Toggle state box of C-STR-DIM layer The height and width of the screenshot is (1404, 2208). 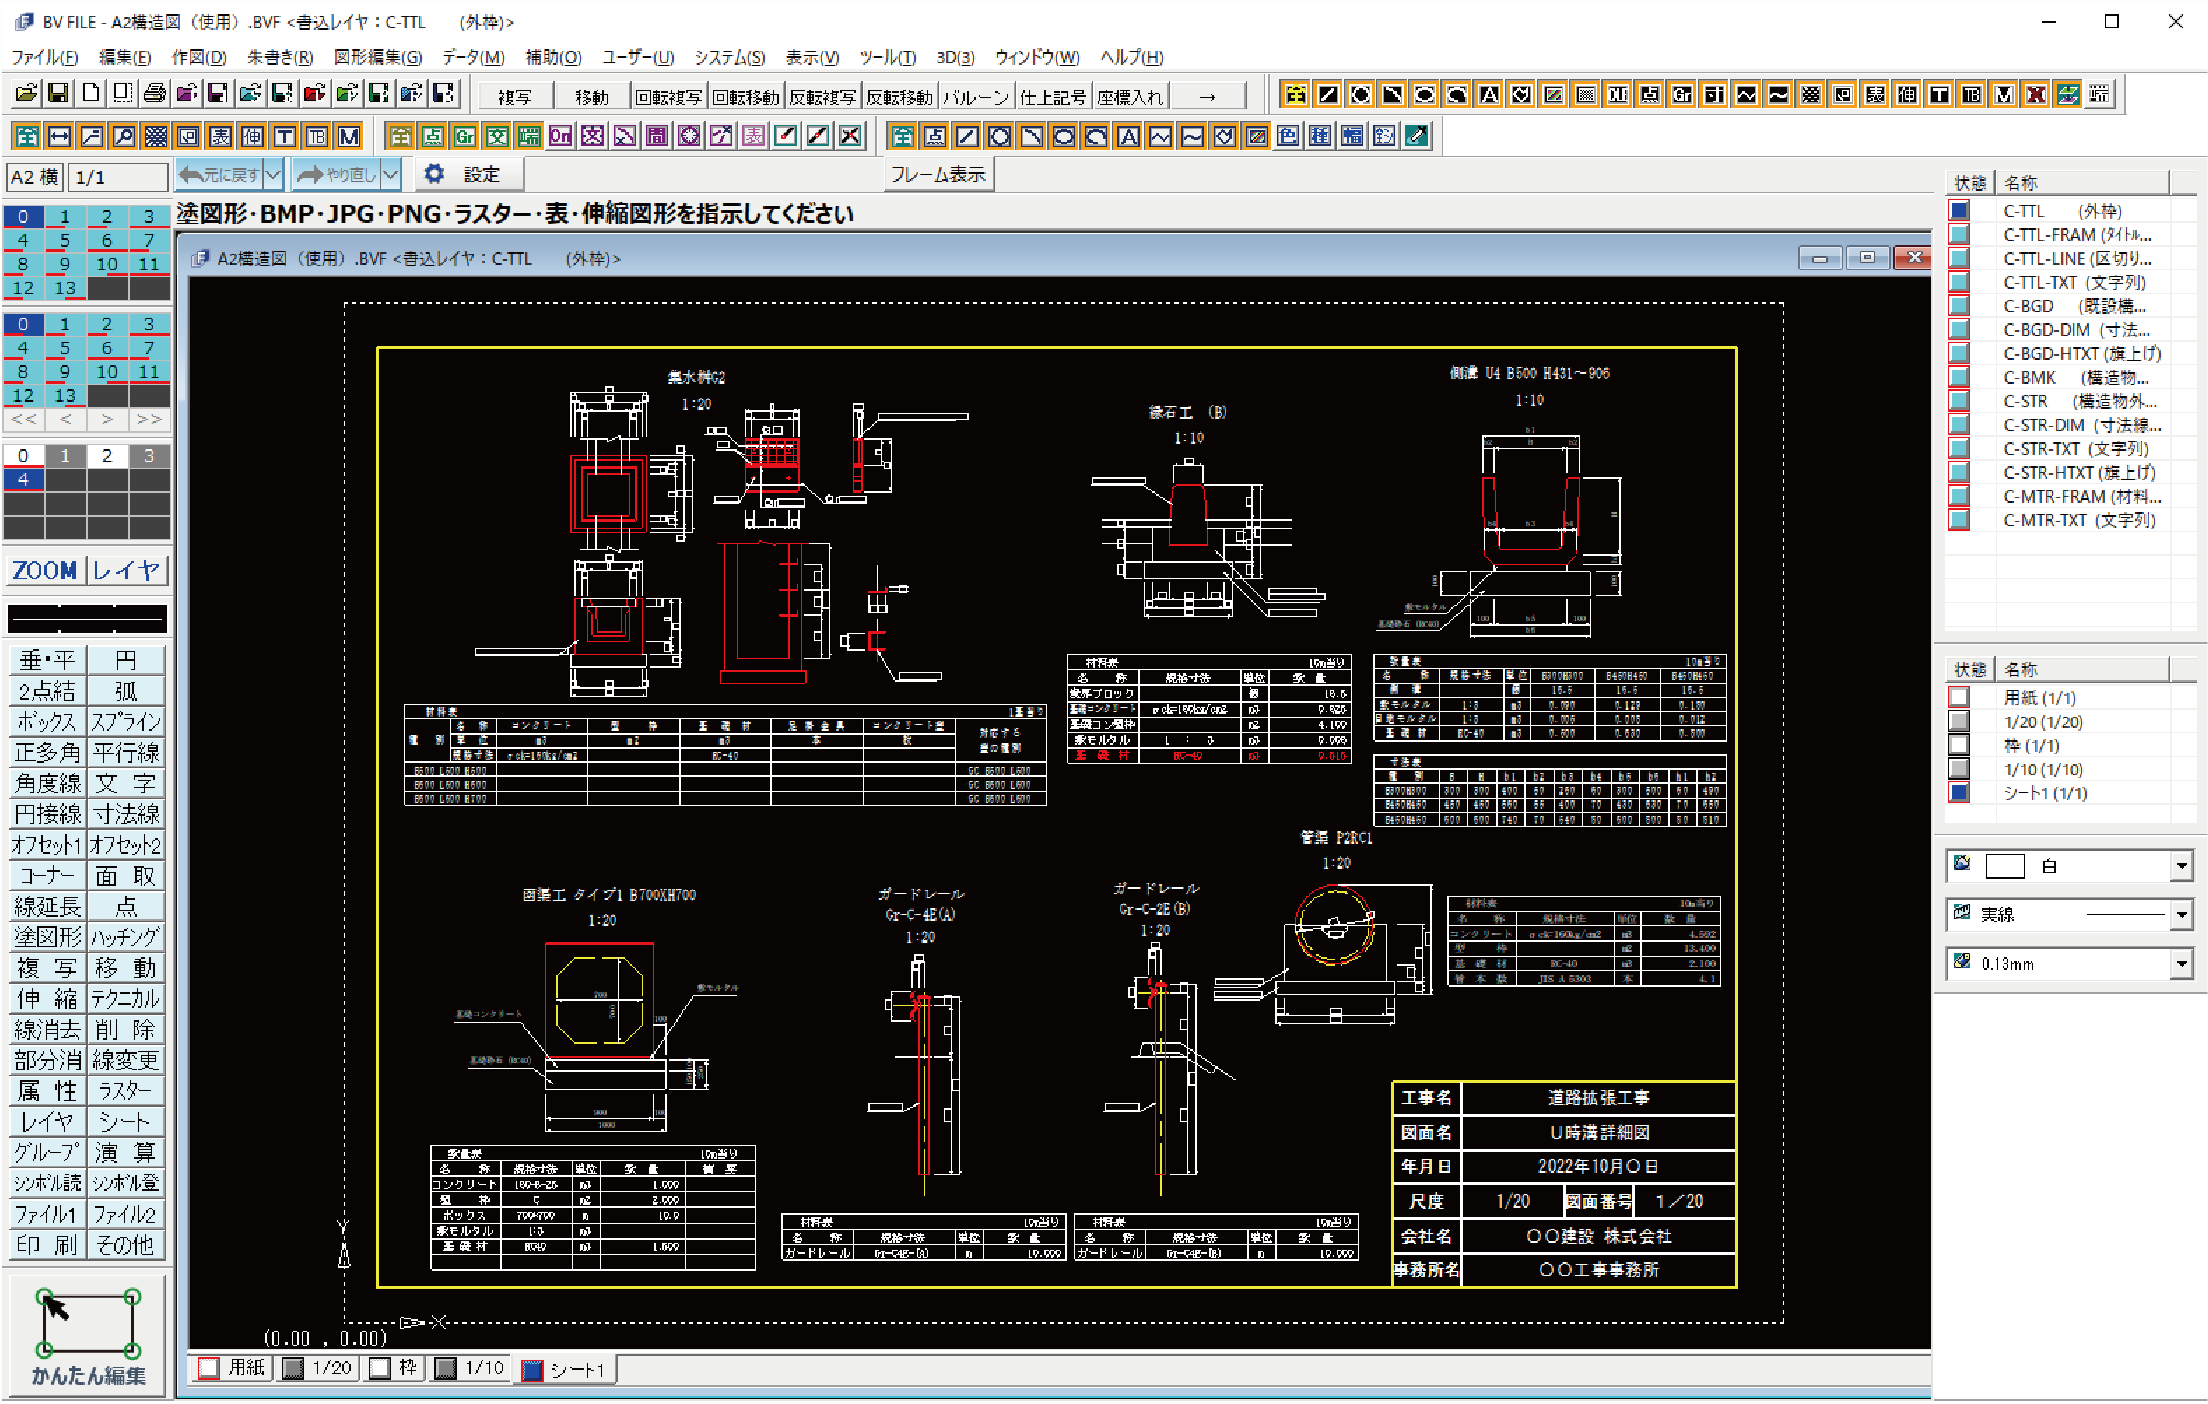click(x=1959, y=425)
